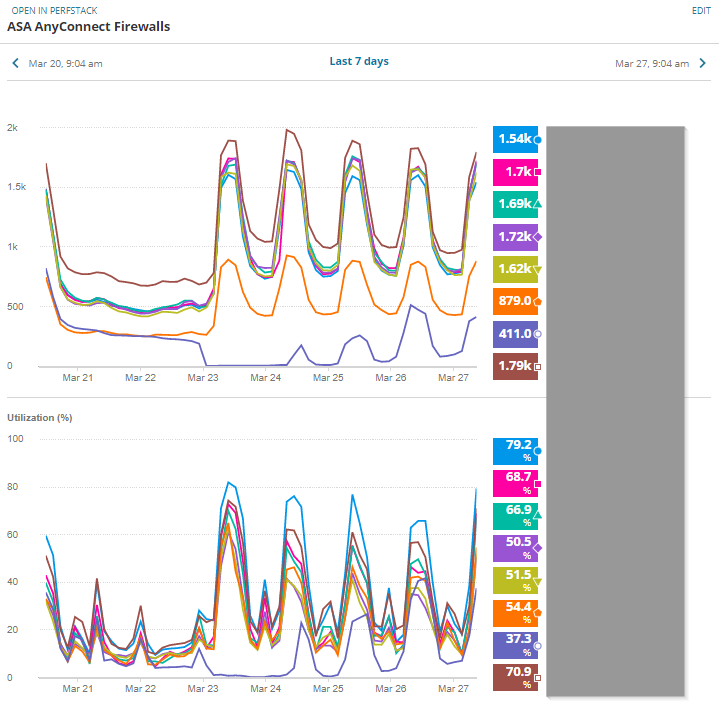Click the EDIT link
Image resolution: width=719 pixels, height=707 pixels.
pos(701,11)
